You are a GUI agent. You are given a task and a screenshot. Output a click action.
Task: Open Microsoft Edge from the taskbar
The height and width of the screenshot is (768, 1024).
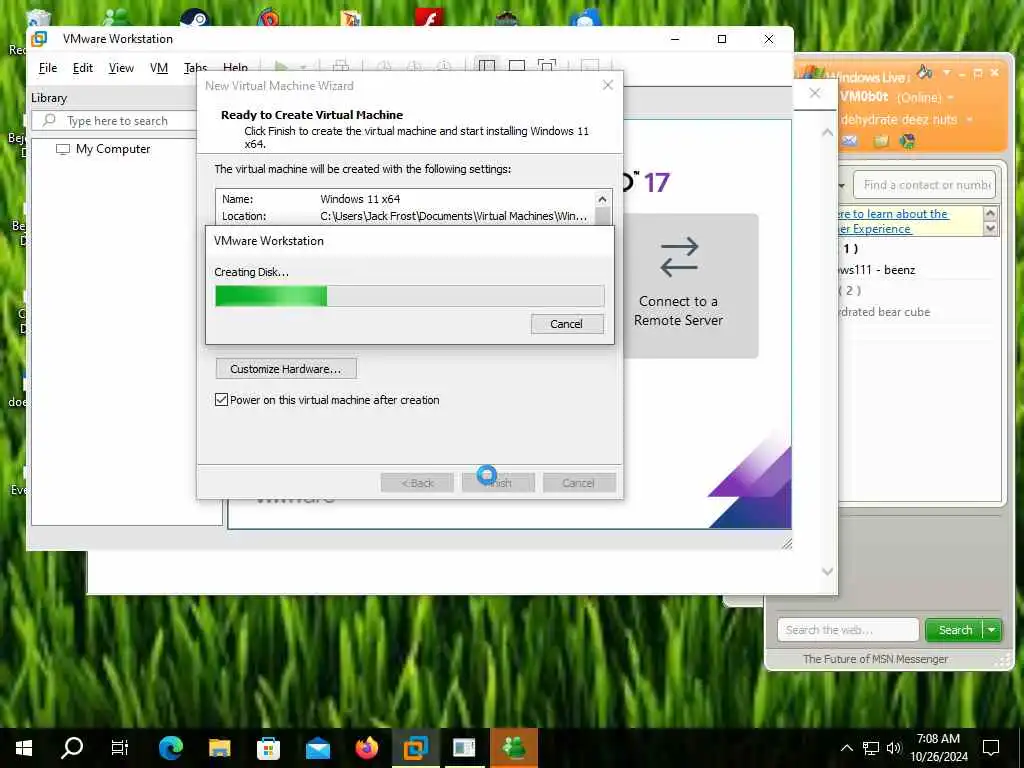(170, 748)
